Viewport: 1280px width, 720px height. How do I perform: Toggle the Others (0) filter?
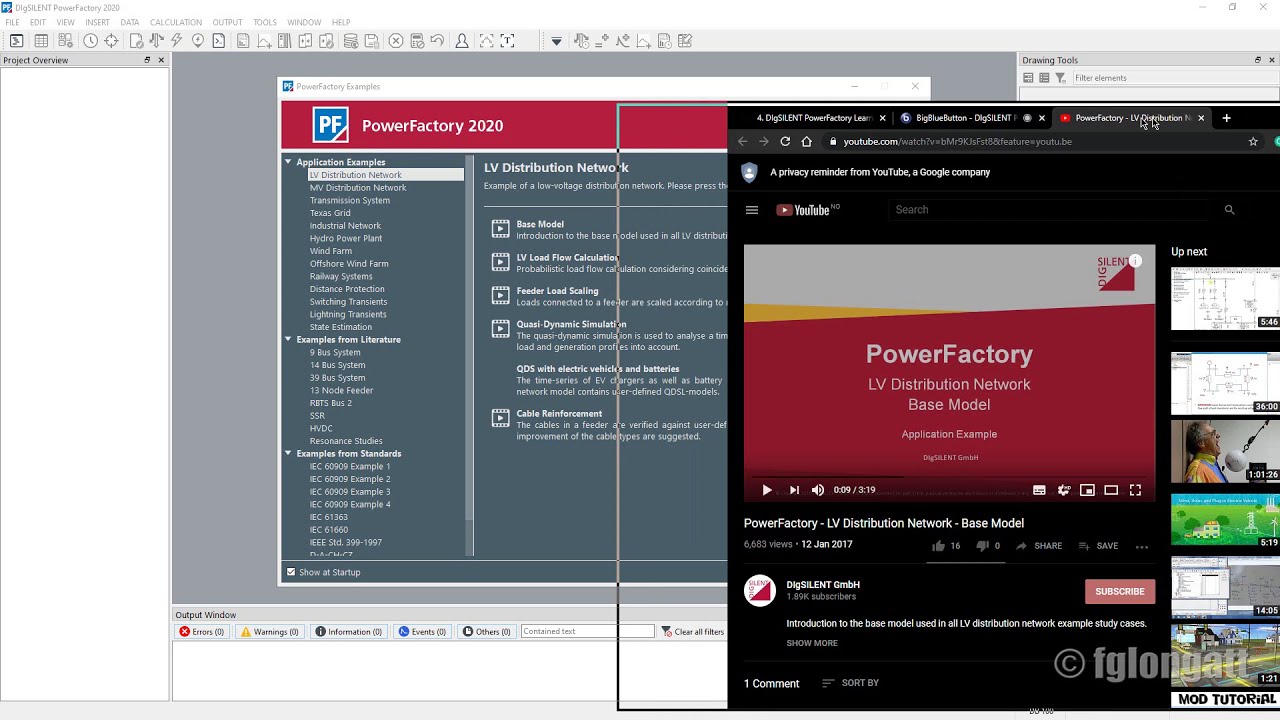(x=486, y=632)
